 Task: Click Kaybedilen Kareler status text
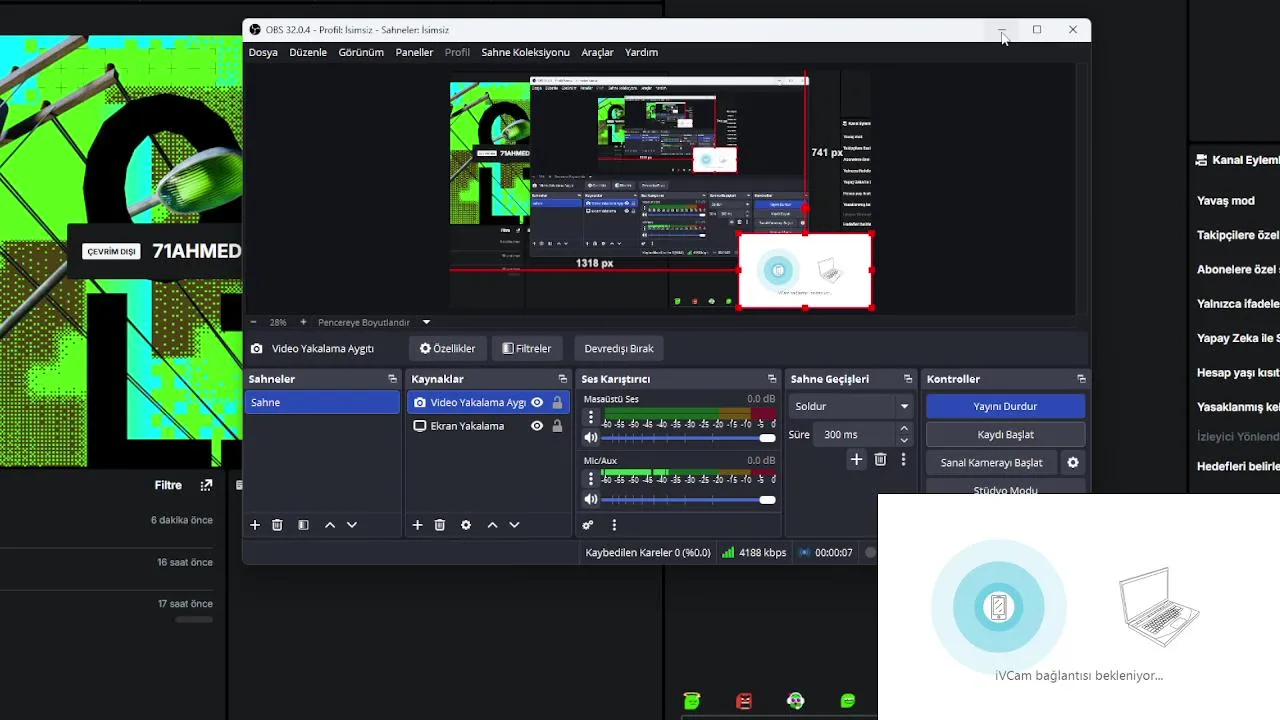tap(648, 552)
